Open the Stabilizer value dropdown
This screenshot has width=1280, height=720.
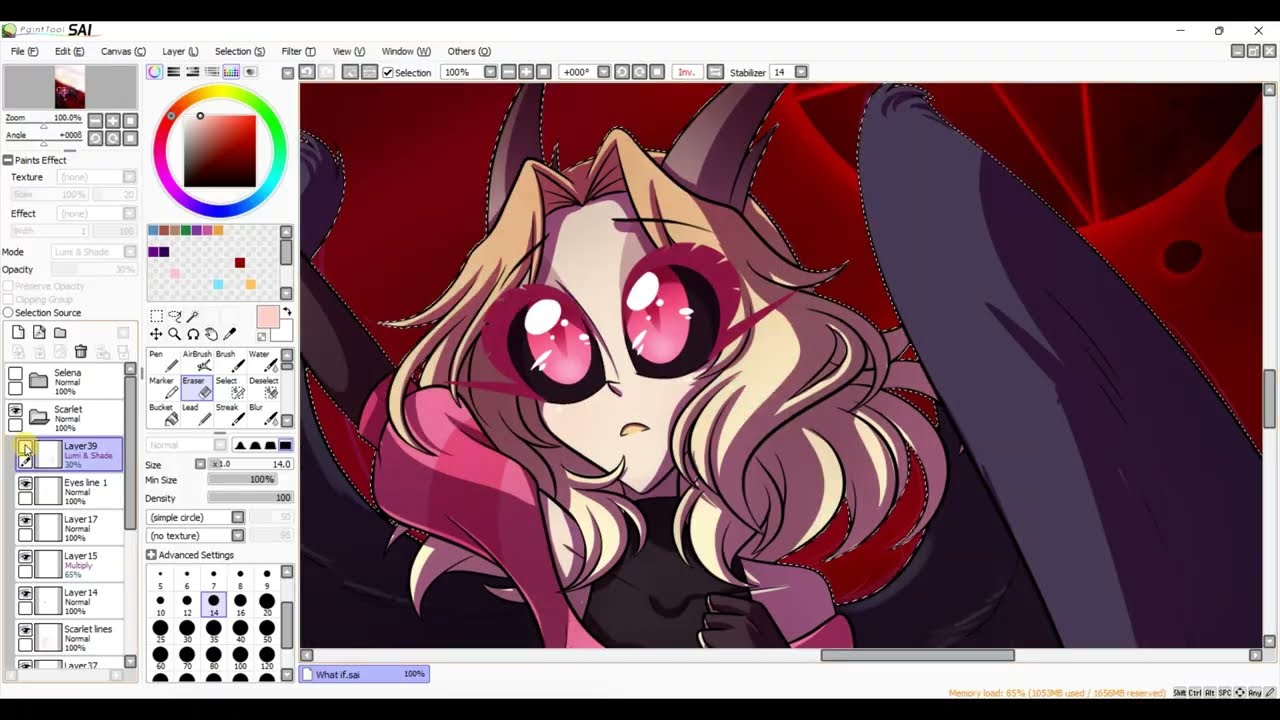[800, 72]
